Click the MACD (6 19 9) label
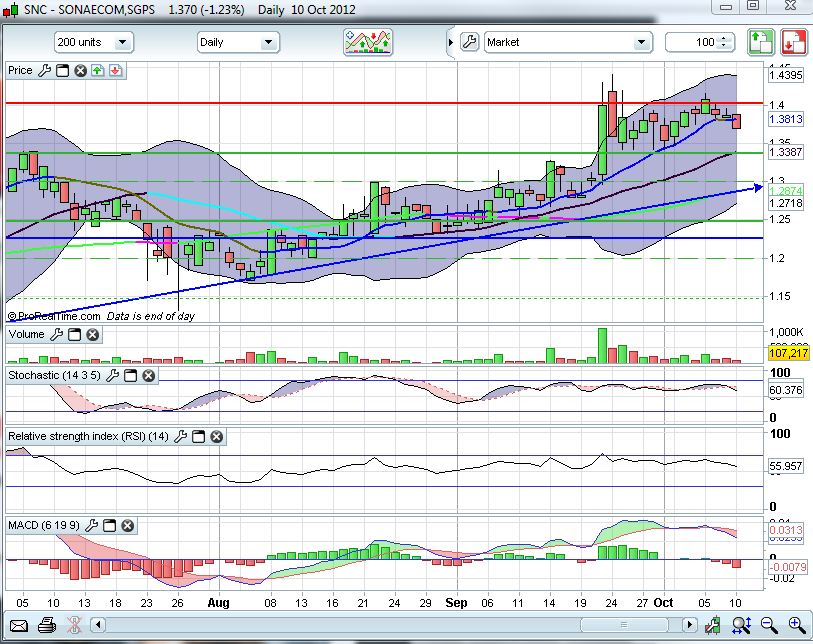 [44, 525]
